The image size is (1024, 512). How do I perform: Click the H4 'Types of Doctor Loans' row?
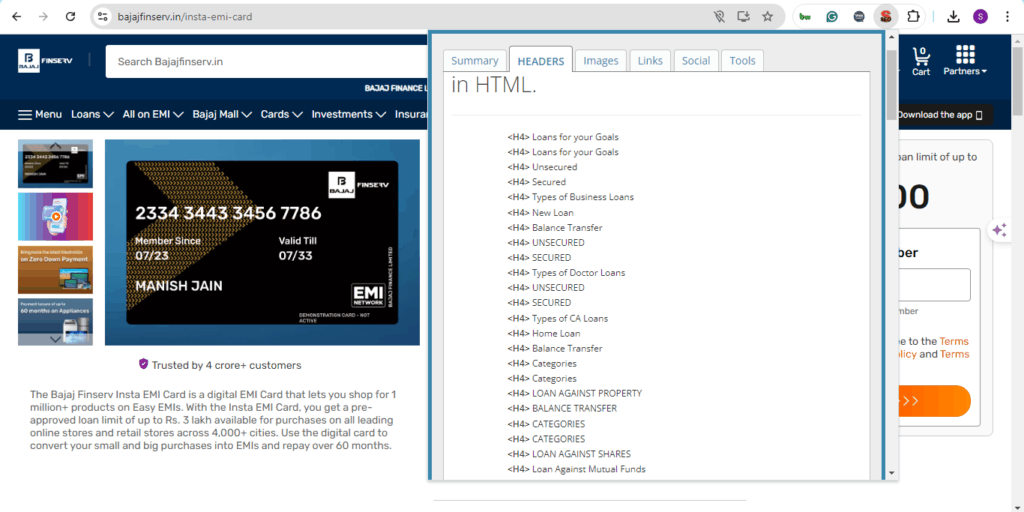[566, 273]
